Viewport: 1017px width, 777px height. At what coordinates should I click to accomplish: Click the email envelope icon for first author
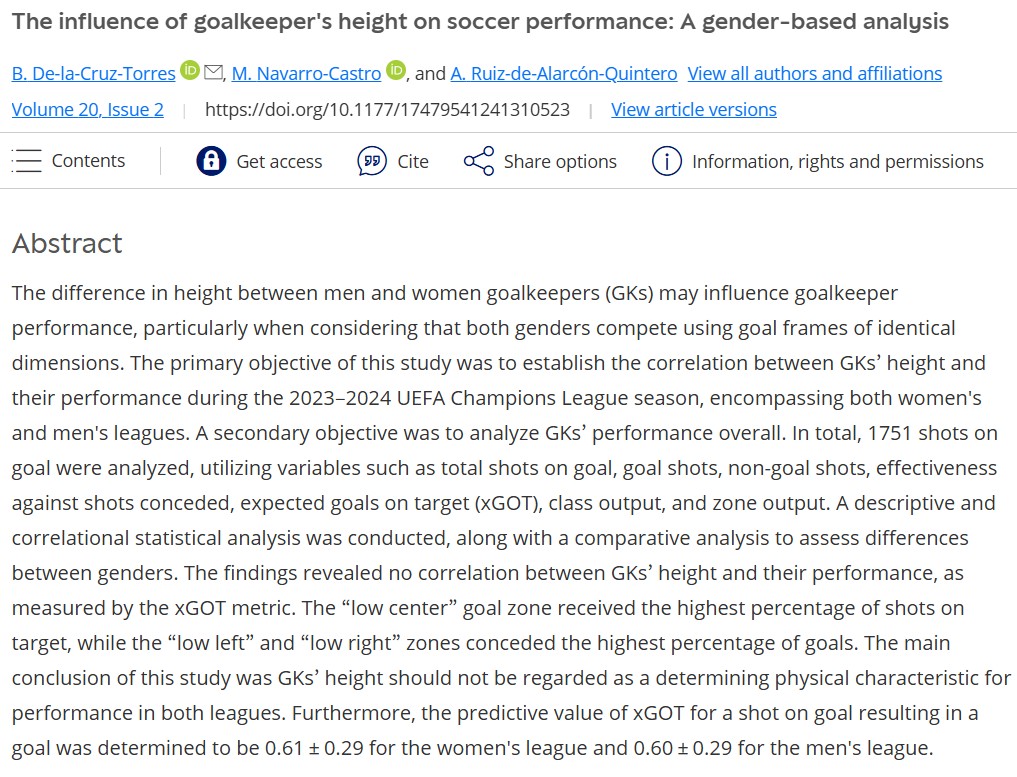[x=213, y=72]
